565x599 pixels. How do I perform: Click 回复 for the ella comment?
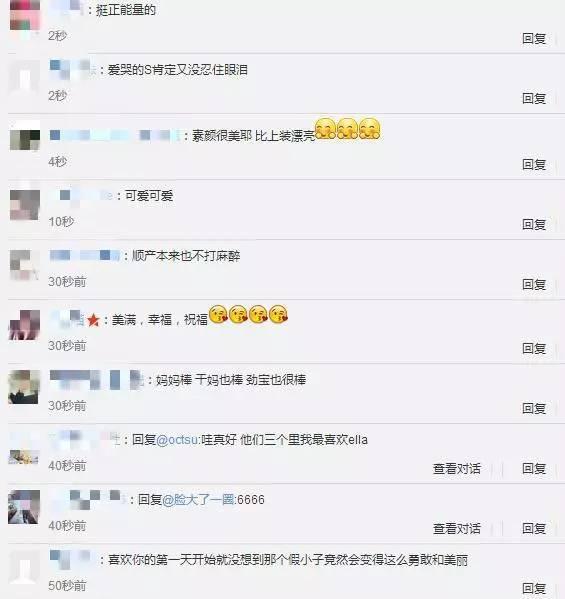[534, 469]
